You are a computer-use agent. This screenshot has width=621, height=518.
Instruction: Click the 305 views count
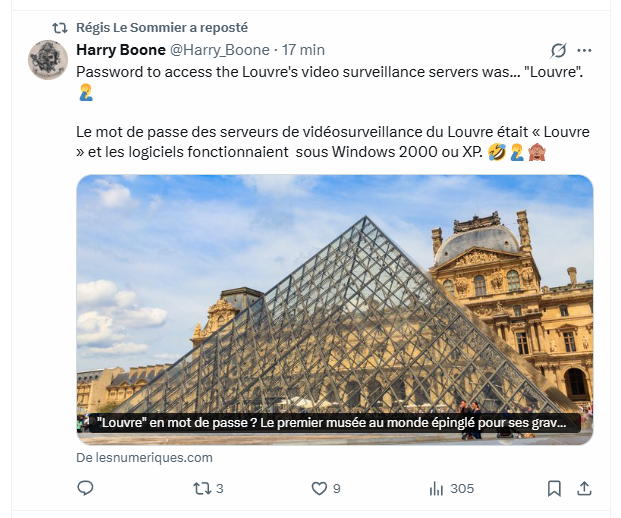[x=462, y=488]
